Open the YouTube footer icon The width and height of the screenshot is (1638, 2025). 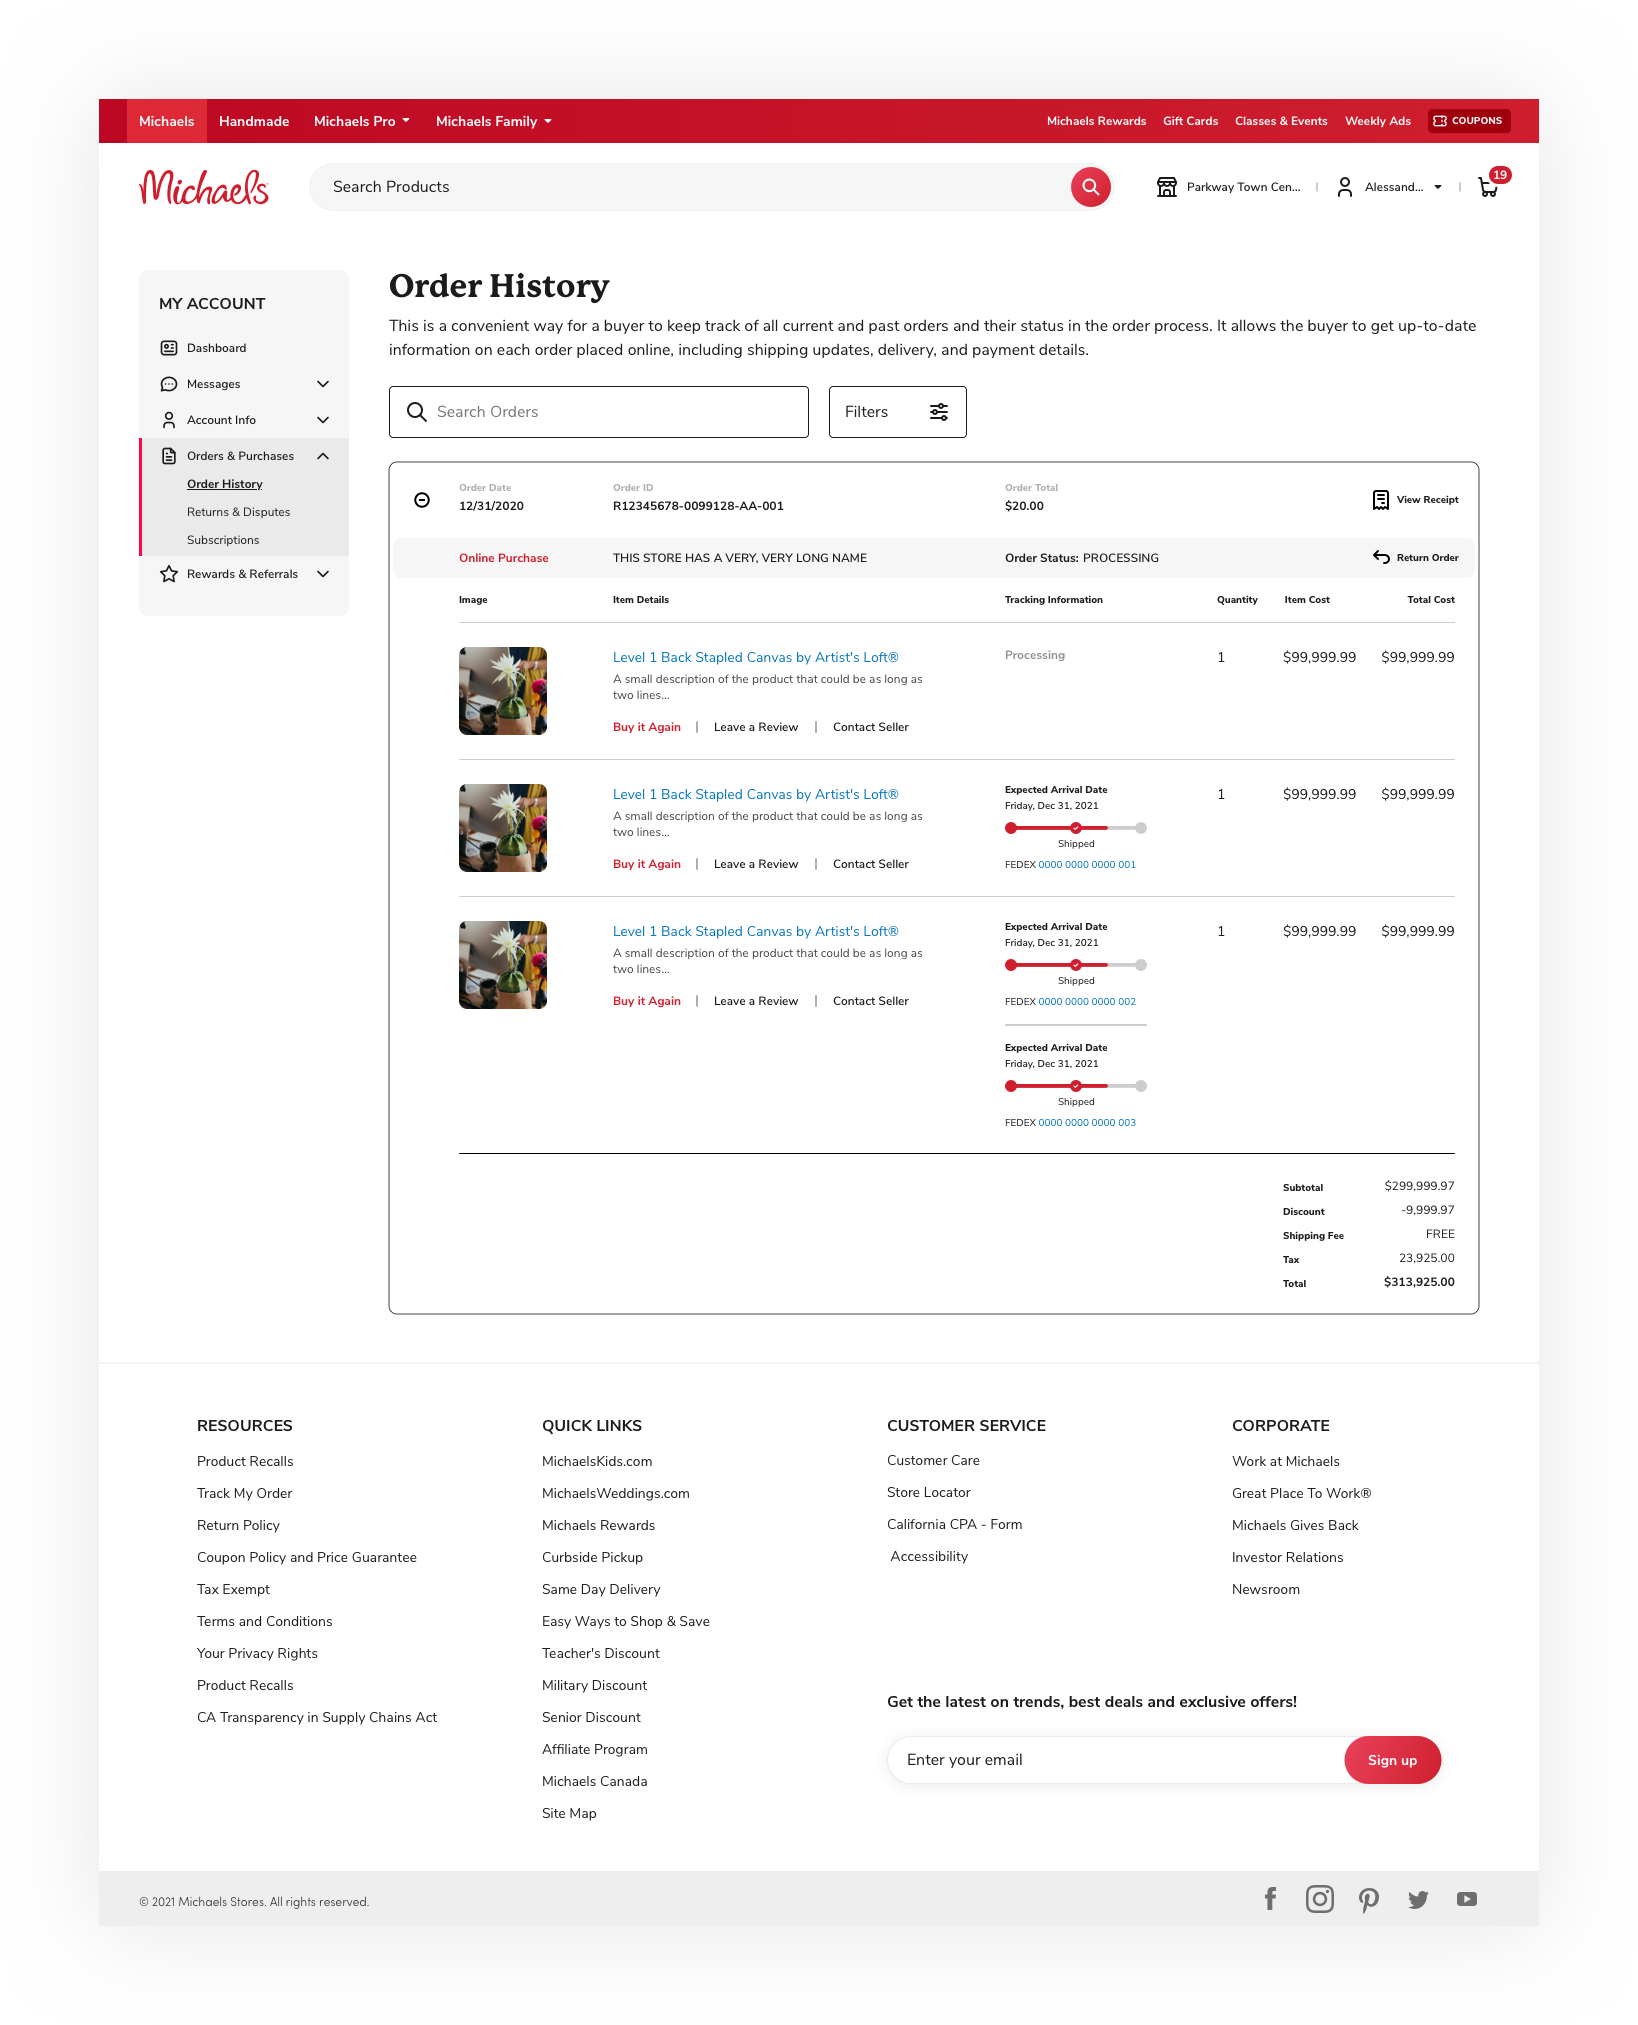pos(1467,1899)
